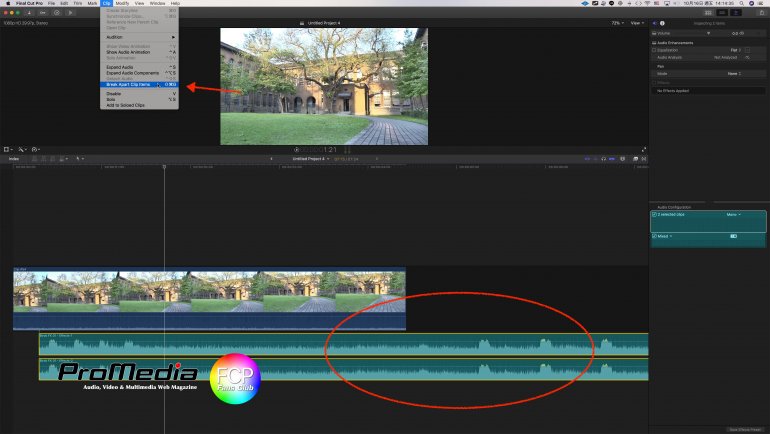Open the Modify menu
This screenshot has width=770, height=434.
click(x=122, y=3)
